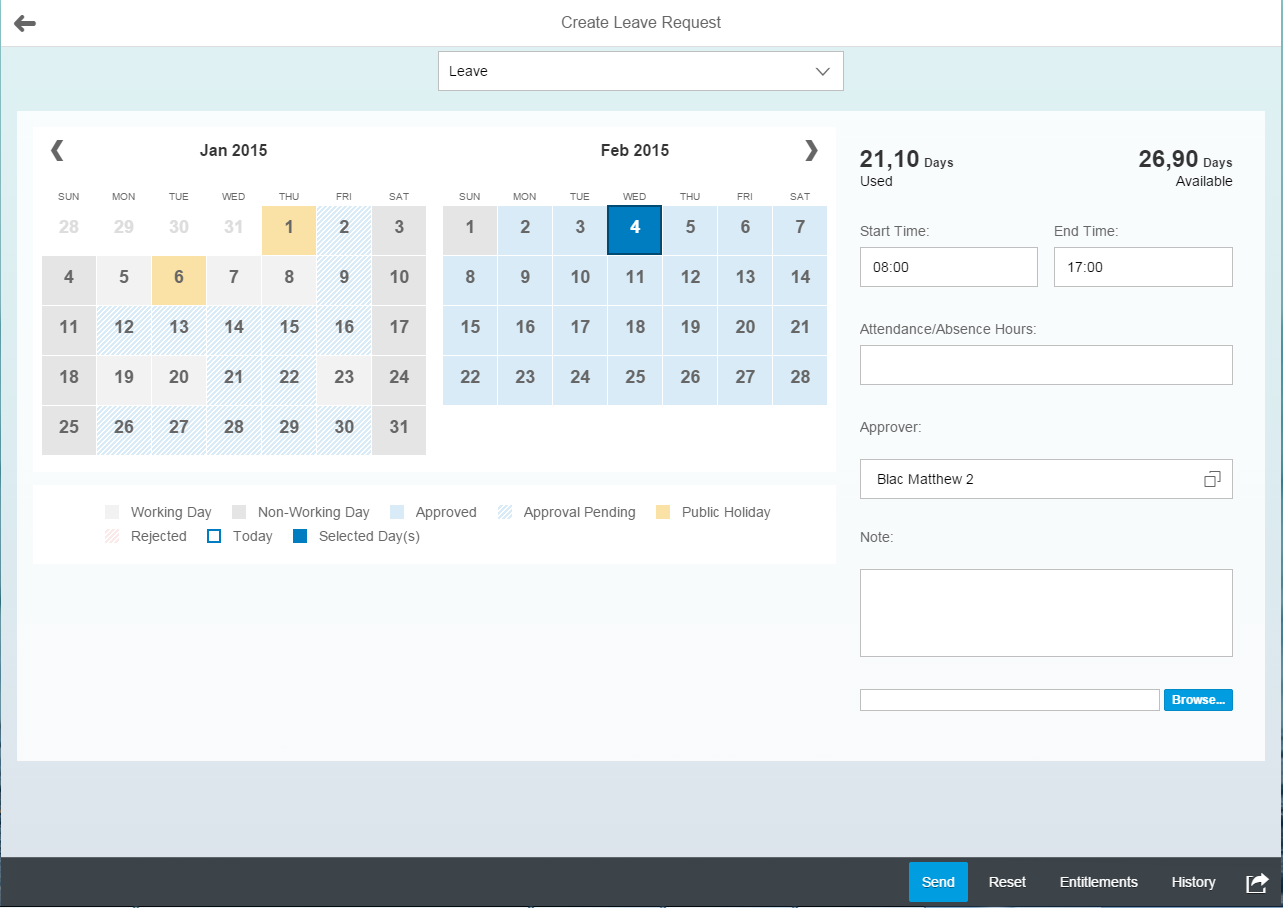Select February 11 approved day
The height and width of the screenshot is (908, 1283).
tap(635, 280)
